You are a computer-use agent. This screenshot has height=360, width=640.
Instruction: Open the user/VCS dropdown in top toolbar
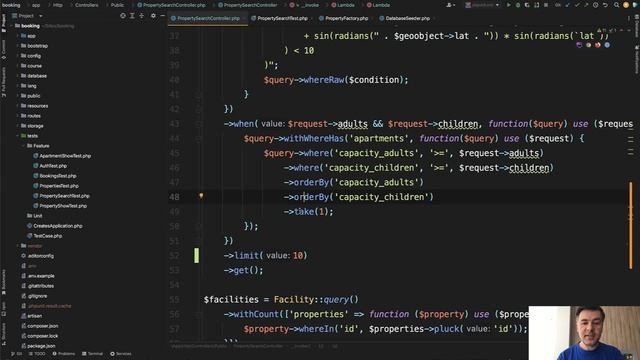[x=451, y=5]
